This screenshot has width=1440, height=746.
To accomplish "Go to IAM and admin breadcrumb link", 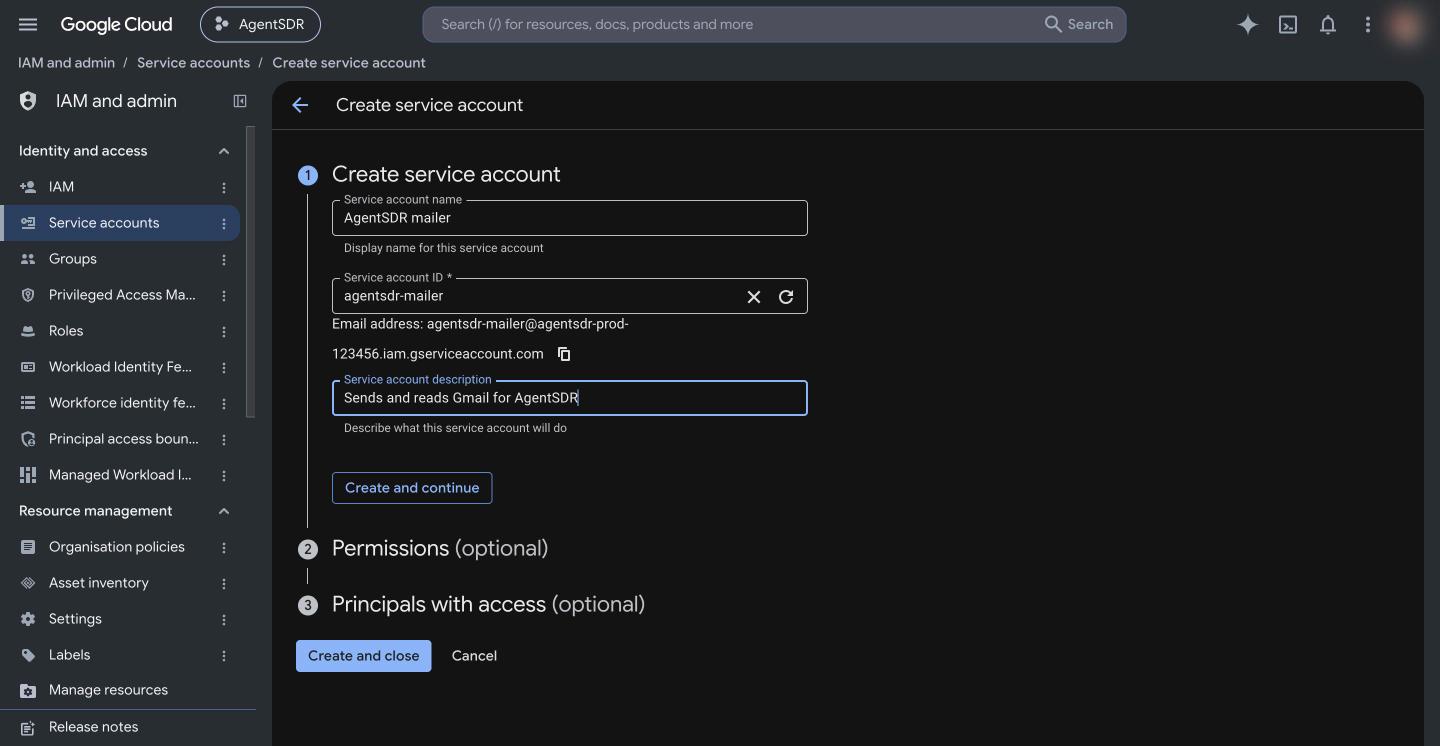I will pos(66,62).
